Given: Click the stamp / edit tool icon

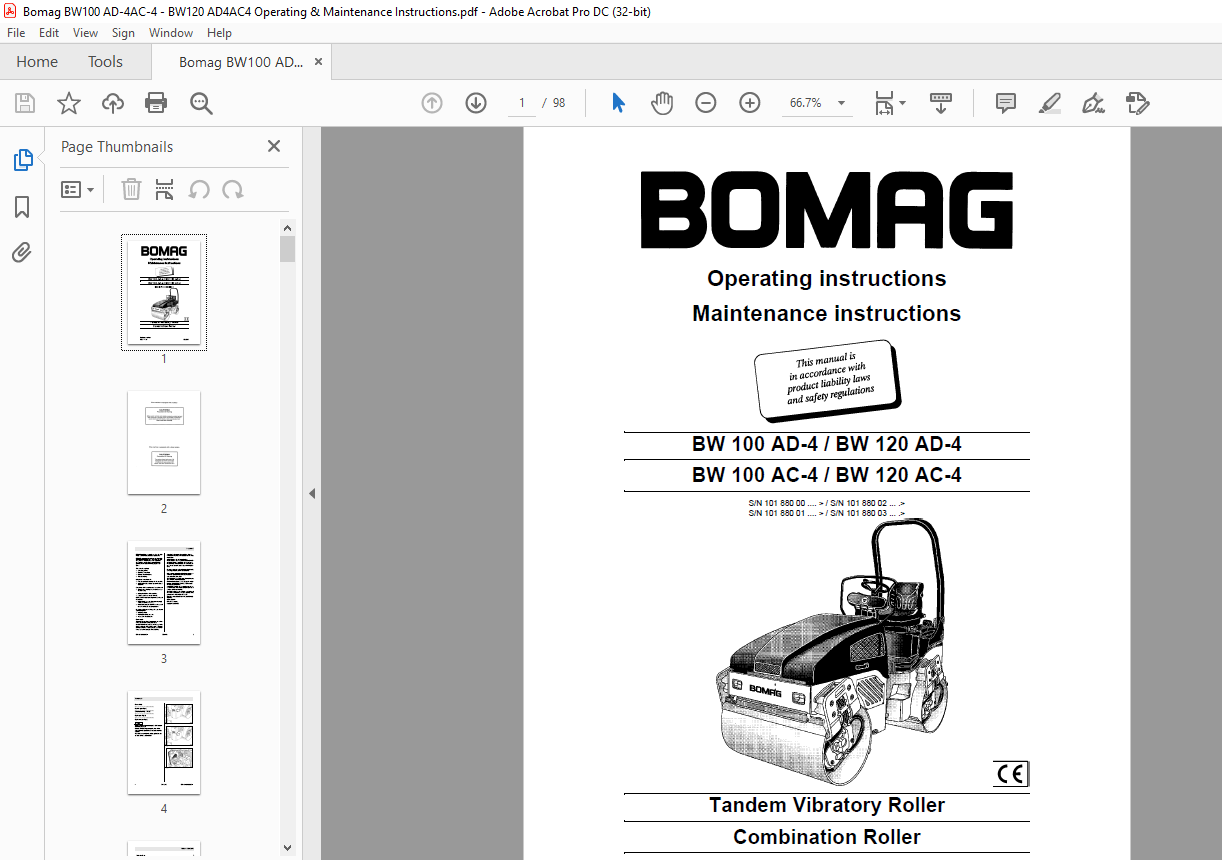Looking at the screenshot, I should [1137, 103].
